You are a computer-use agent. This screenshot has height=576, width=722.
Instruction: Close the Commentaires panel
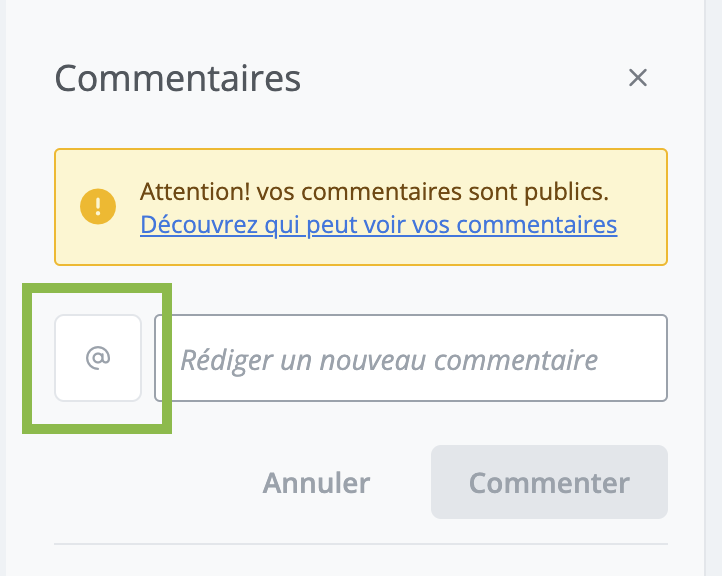[x=638, y=78]
